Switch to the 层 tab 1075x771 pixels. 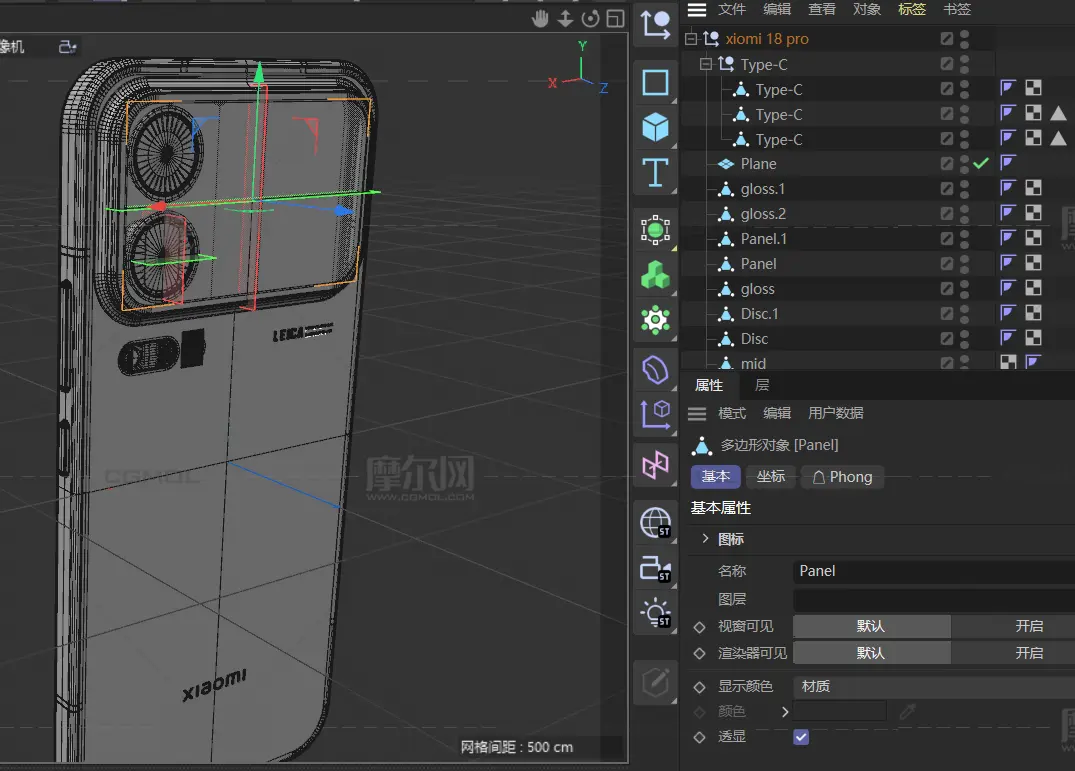[x=762, y=385]
